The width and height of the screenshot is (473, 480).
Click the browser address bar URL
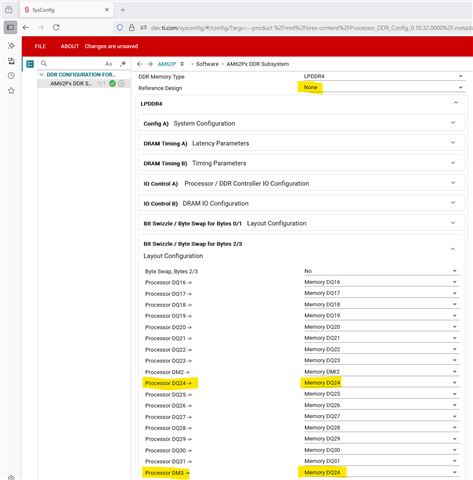pos(311,28)
